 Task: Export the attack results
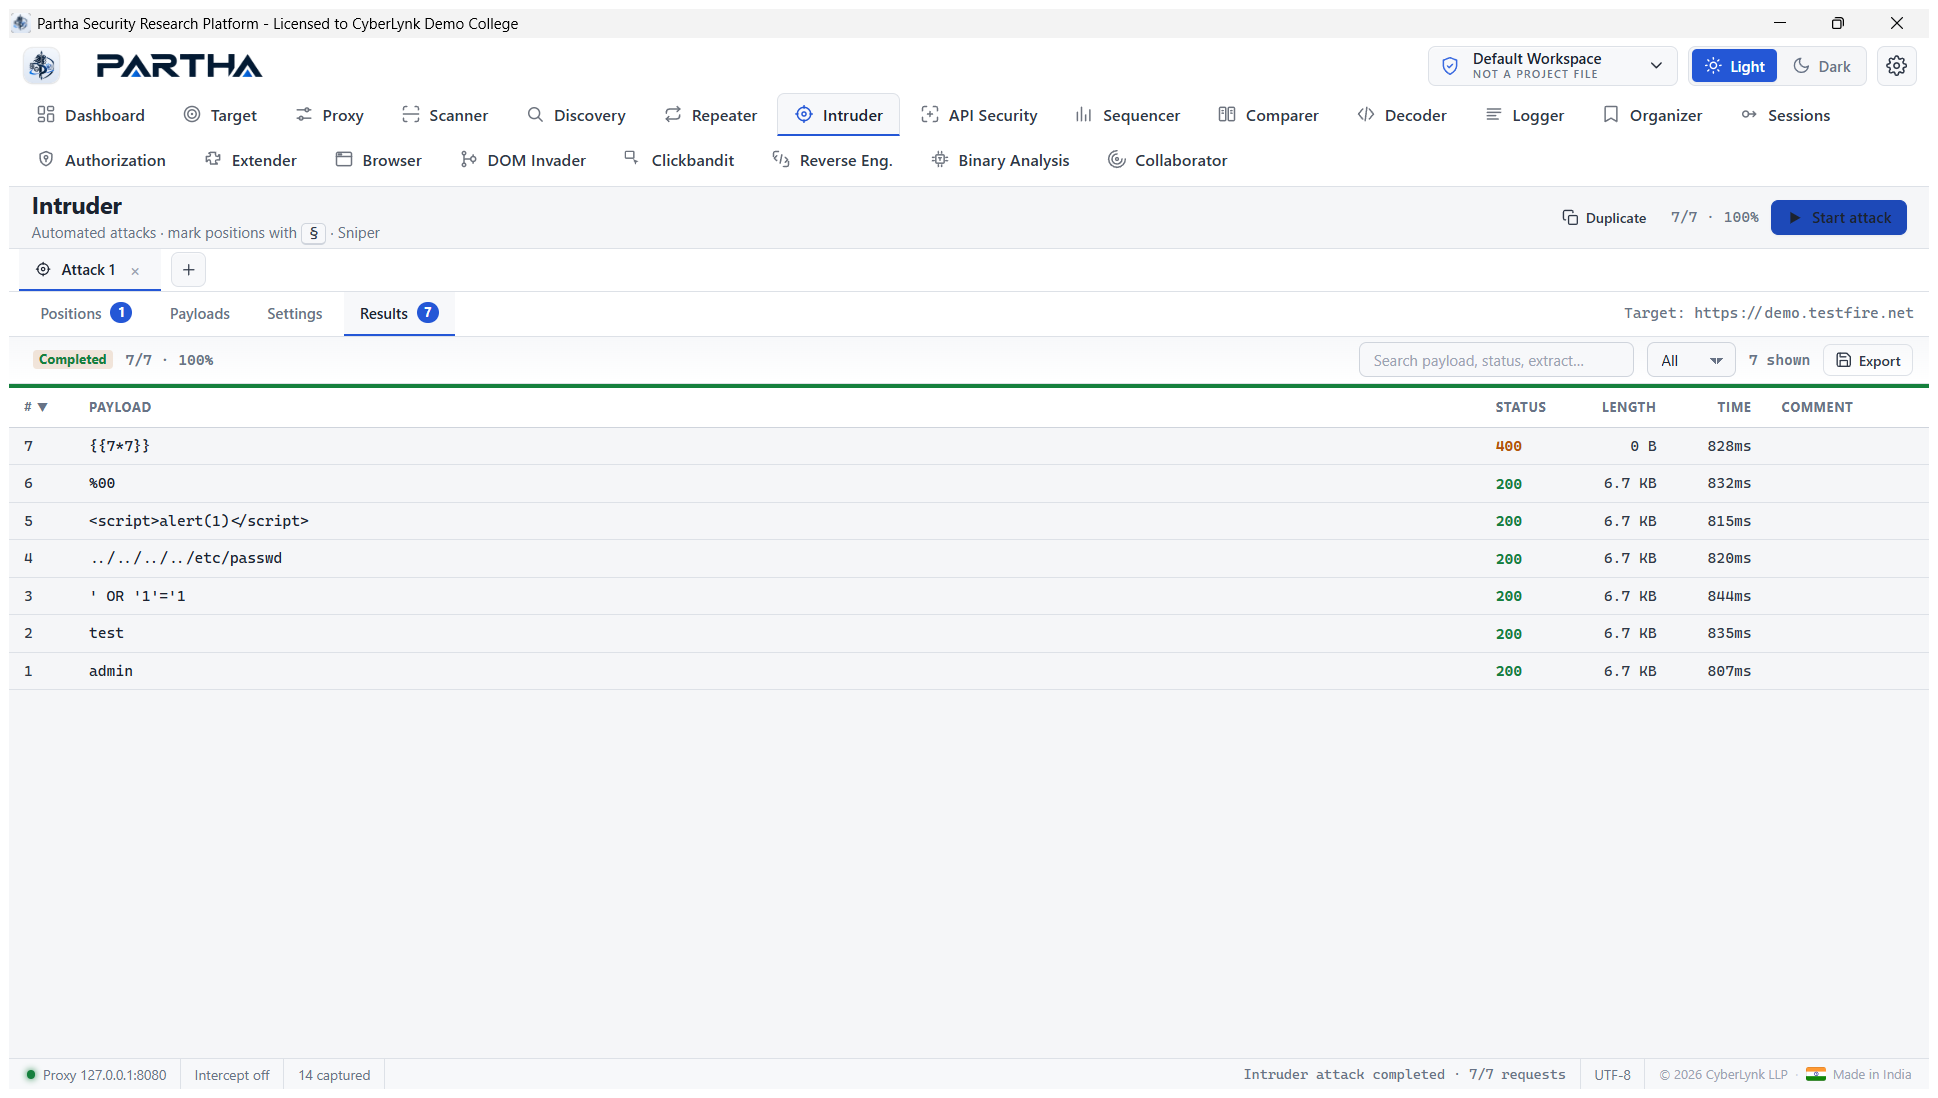[1868, 361]
